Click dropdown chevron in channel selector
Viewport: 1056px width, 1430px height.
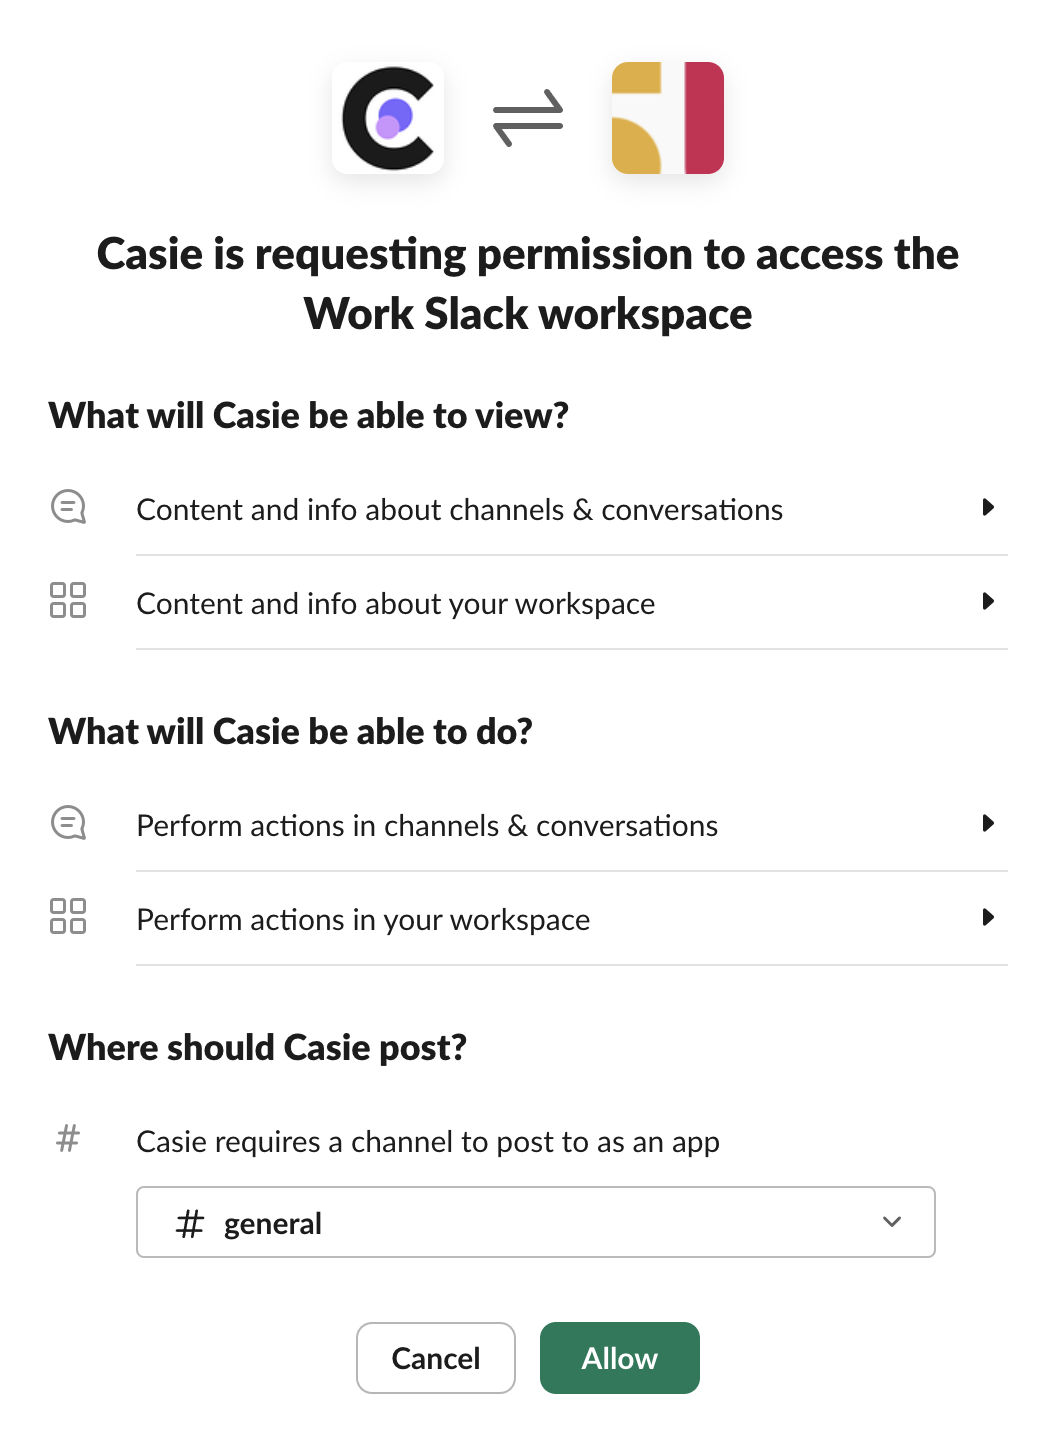coord(892,1222)
